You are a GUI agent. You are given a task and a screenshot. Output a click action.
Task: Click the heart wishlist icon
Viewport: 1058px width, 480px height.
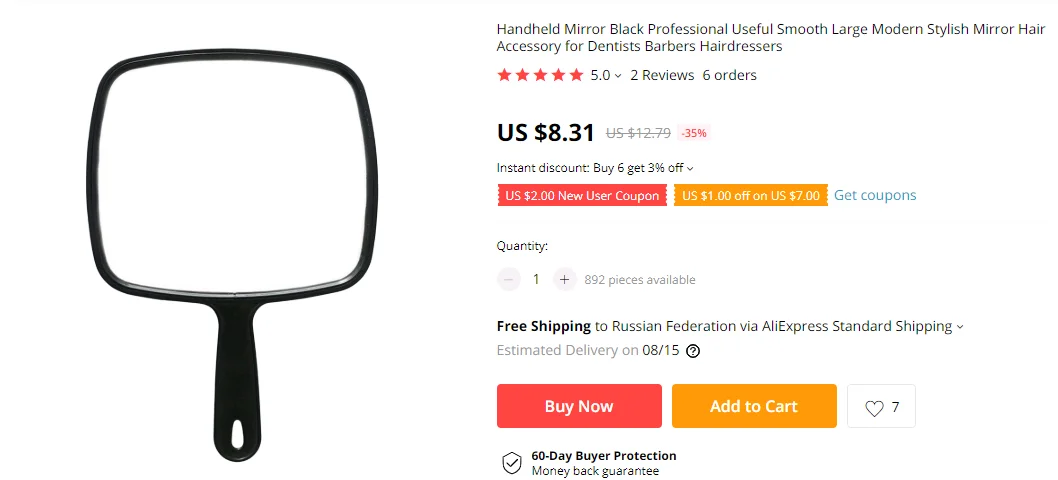coord(874,408)
